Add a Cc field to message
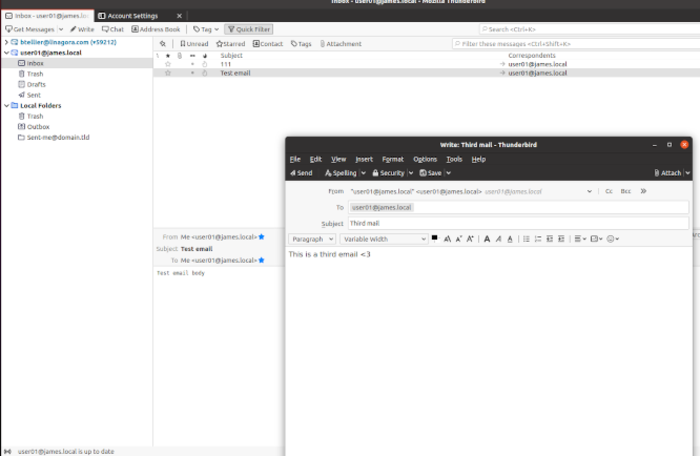 tap(608, 191)
